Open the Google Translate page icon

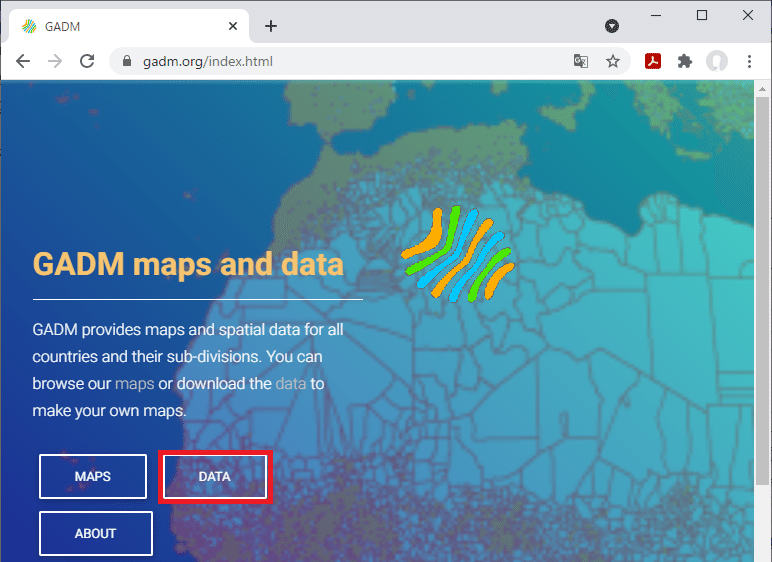click(581, 62)
